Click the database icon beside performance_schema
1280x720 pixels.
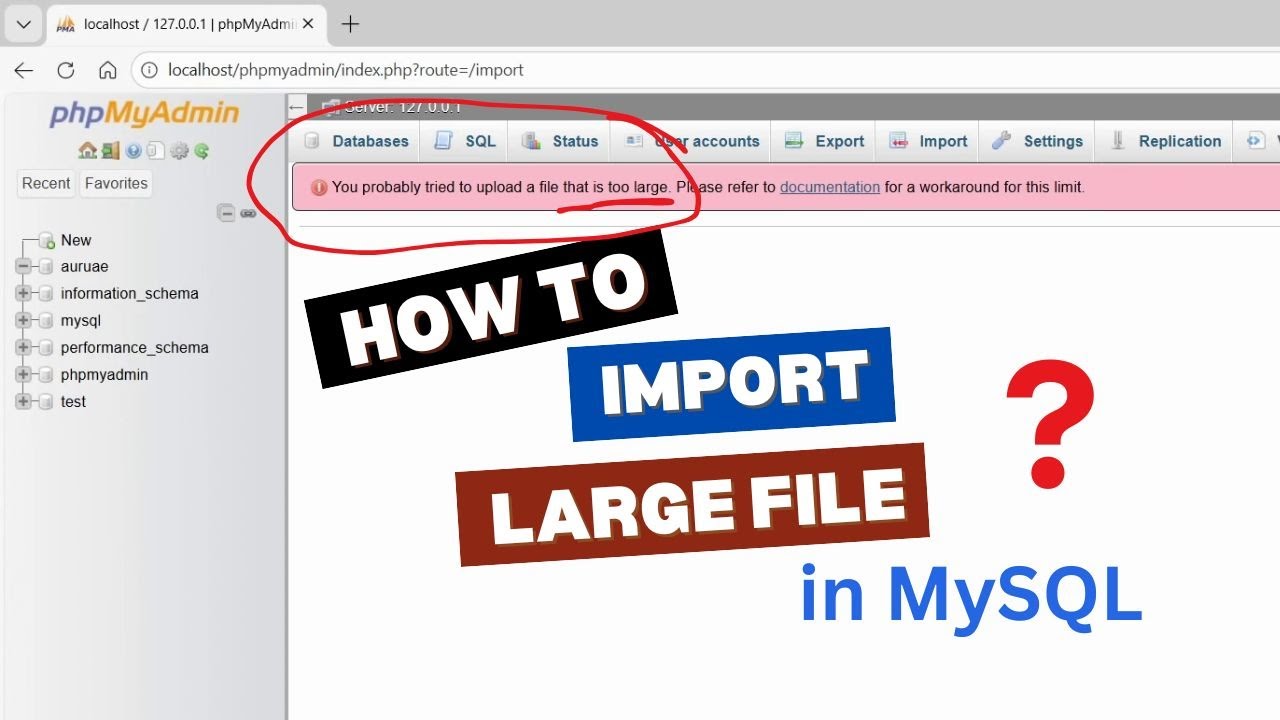[x=44, y=348]
